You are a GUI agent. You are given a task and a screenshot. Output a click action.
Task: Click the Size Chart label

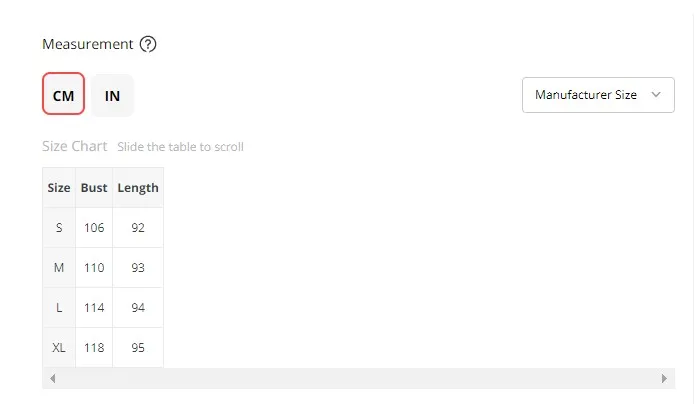coord(74,146)
